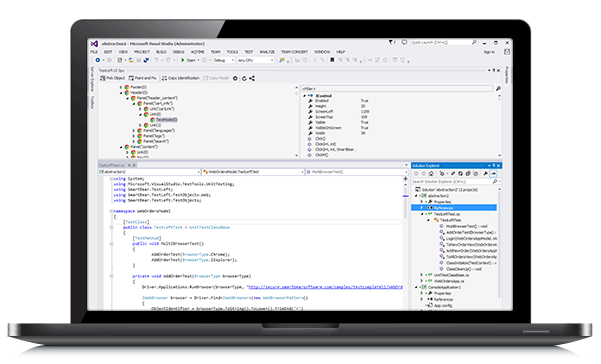Open the PROJECT menu
The image size is (601, 364).
(142, 52)
